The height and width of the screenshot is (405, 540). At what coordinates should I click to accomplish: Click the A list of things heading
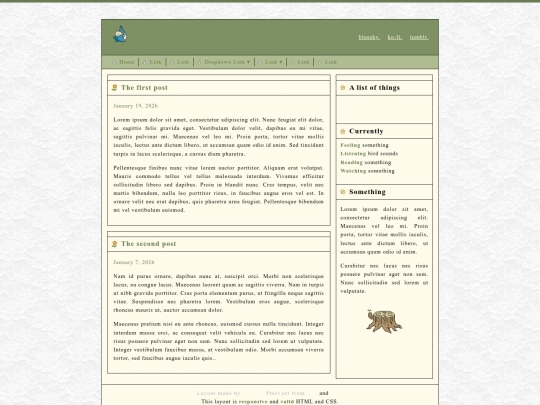click(x=374, y=88)
